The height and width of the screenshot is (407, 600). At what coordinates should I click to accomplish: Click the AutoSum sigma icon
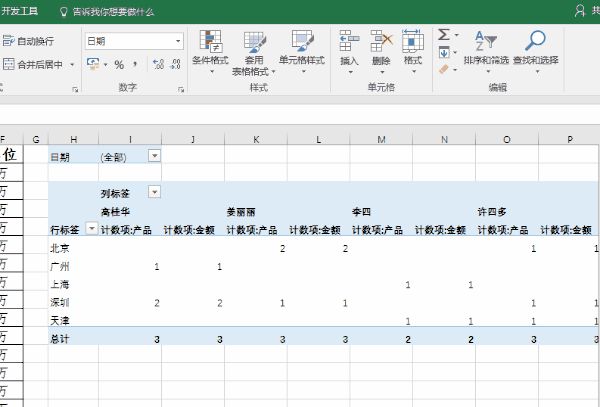point(444,34)
